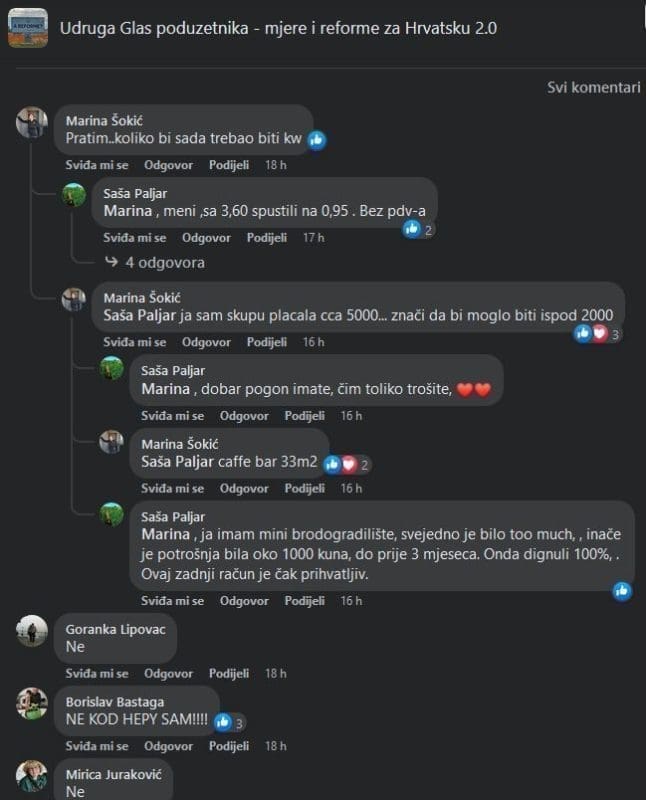Click Saša Paljar's first reply avatar
The height and width of the screenshot is (800, 646).
point(75,195)
